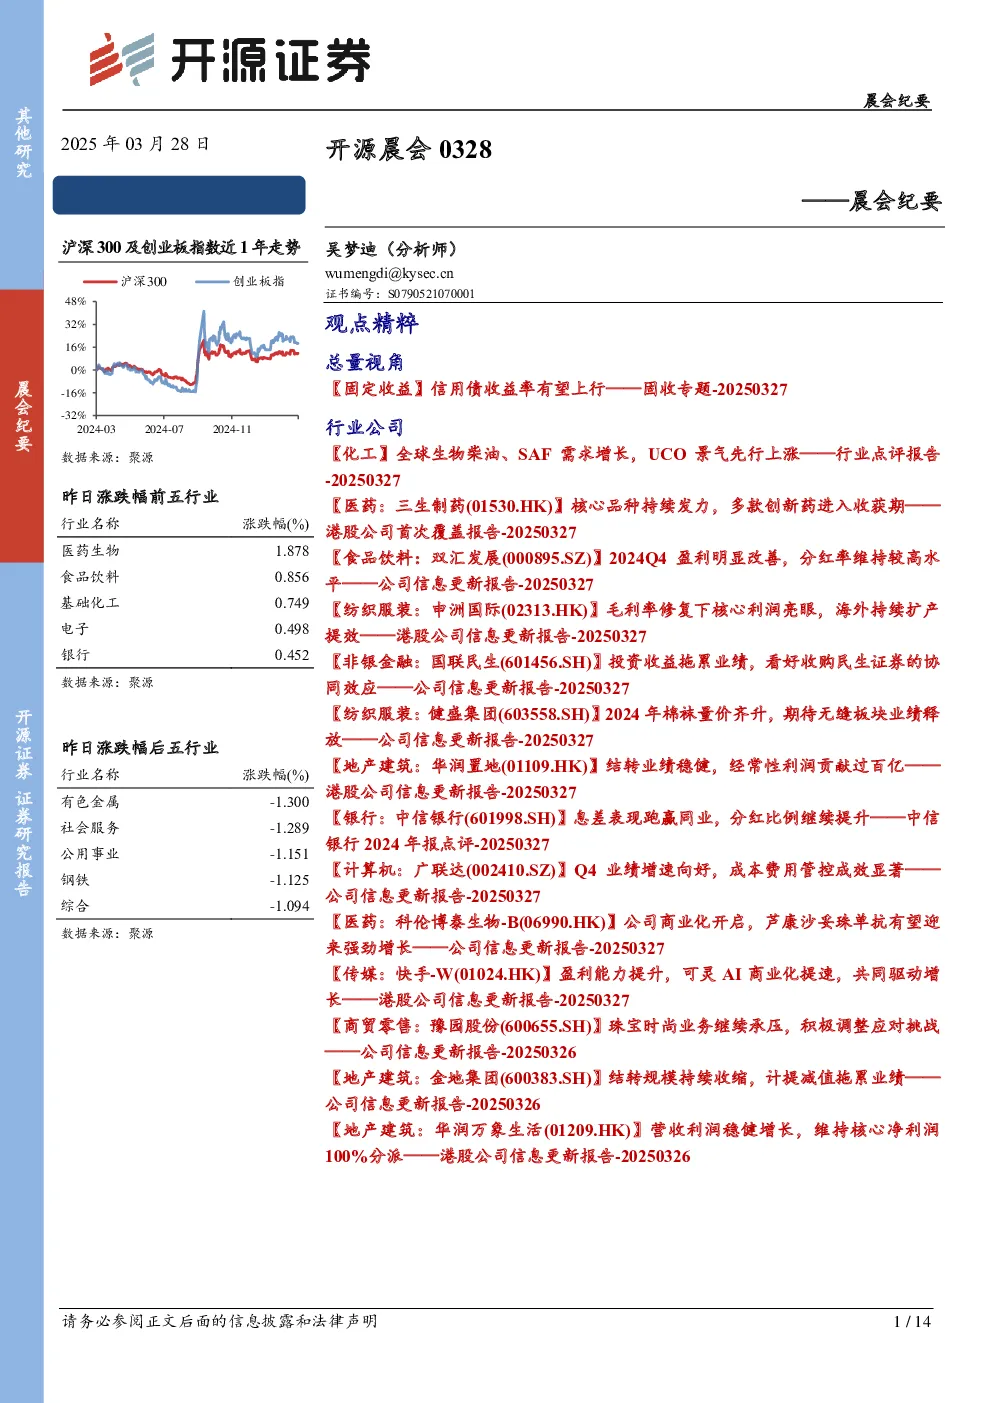Screen dimensions: 992x1403
Task: Click the 医药生物 row in top gainers
Action: (x=185, y=551)
